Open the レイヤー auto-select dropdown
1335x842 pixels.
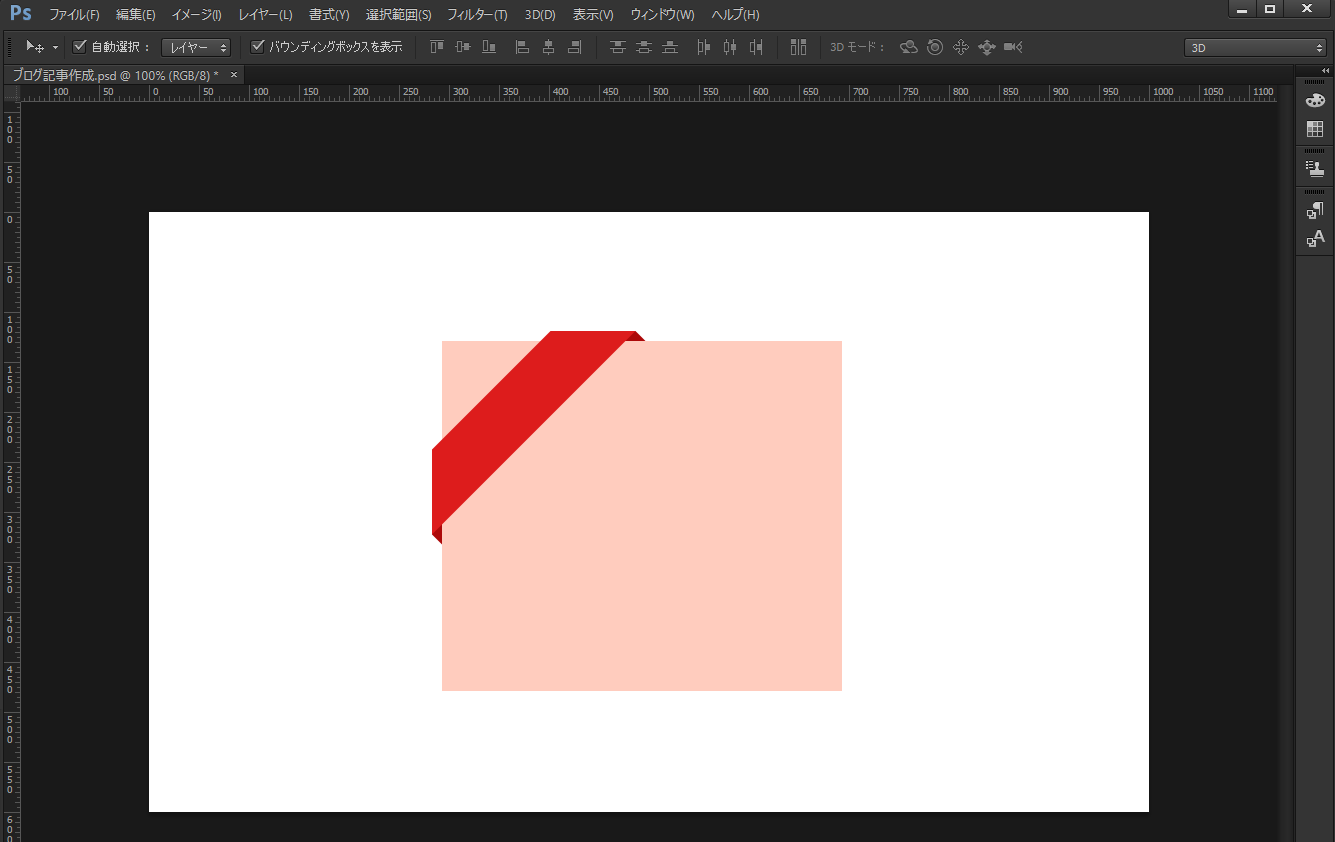click(196, 47)
